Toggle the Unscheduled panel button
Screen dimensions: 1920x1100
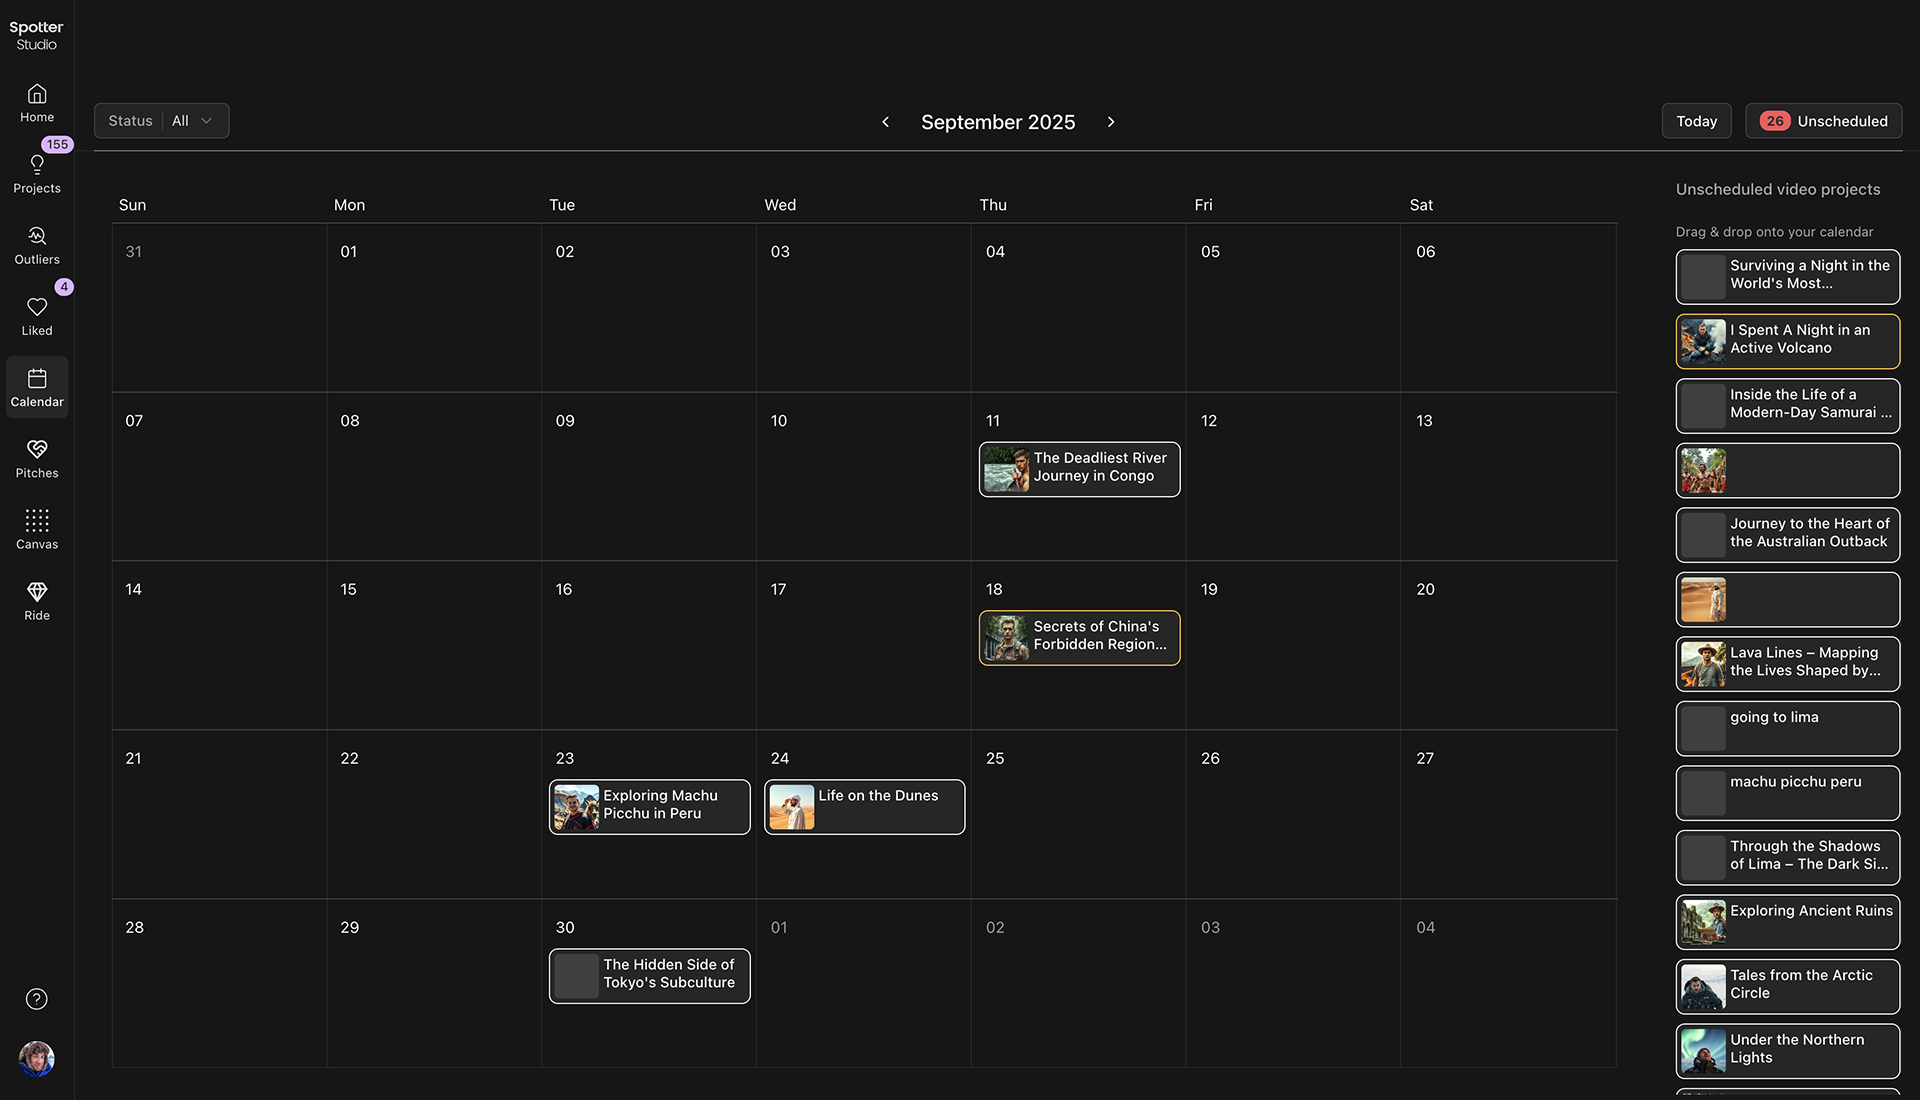tap(1823, 121)
